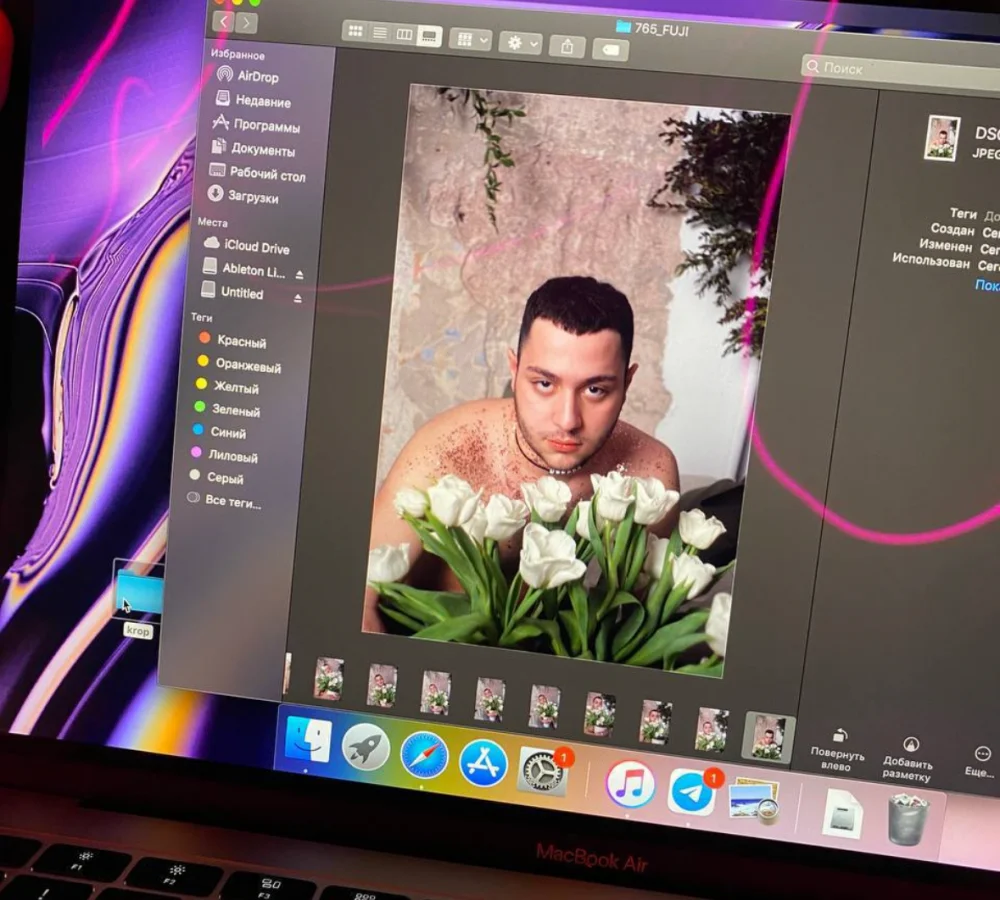Image resolution: width=1000 pixels, height=900 pixels.
Task: Click the Создан label in info panel
Action: [952, 229]
